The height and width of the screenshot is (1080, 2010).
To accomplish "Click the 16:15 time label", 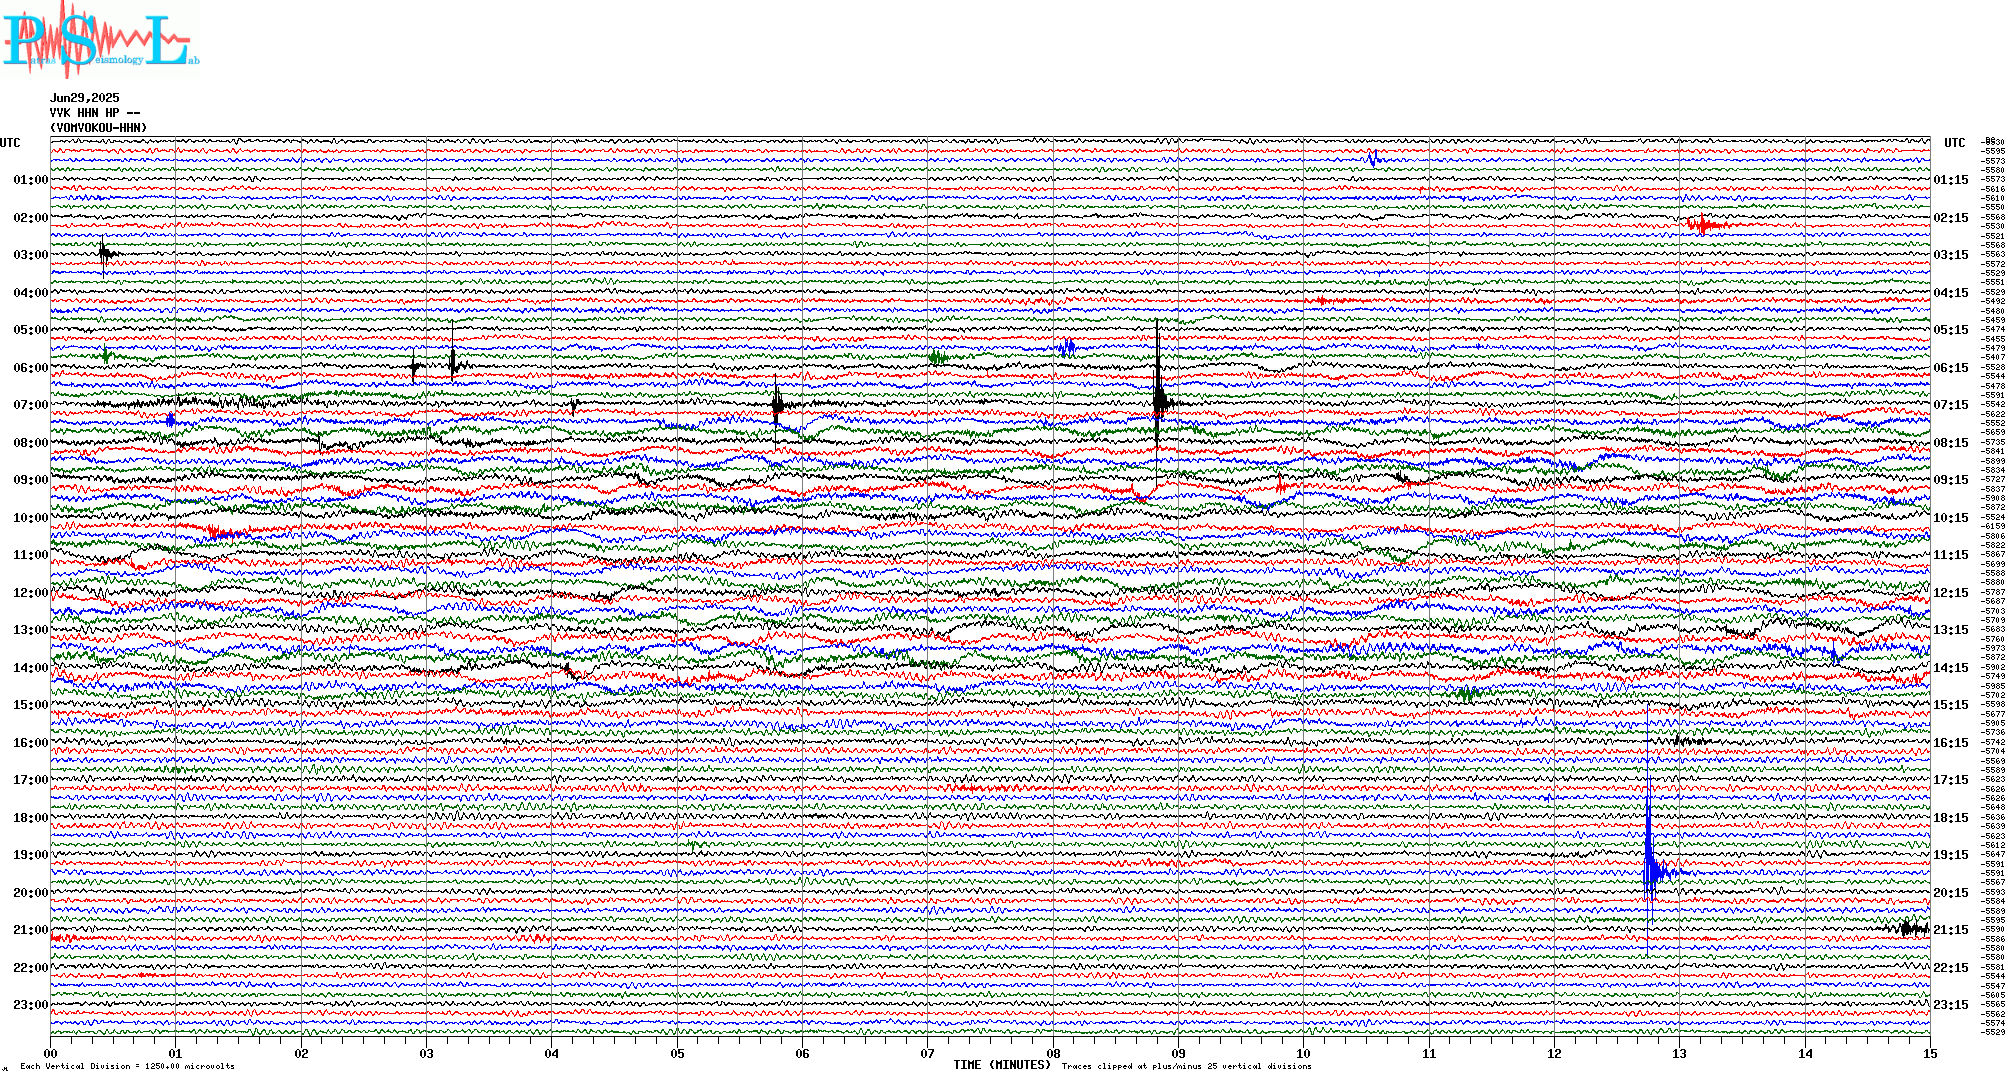I will tap(1951, 743).
